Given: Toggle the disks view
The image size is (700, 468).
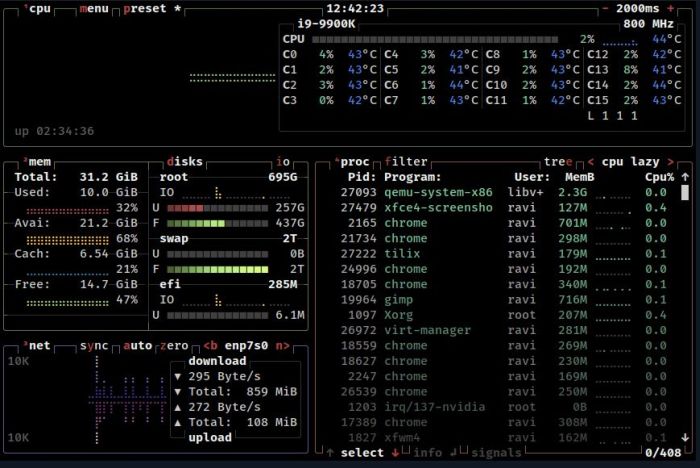Looking at the screenshot, I should [184, 161].
